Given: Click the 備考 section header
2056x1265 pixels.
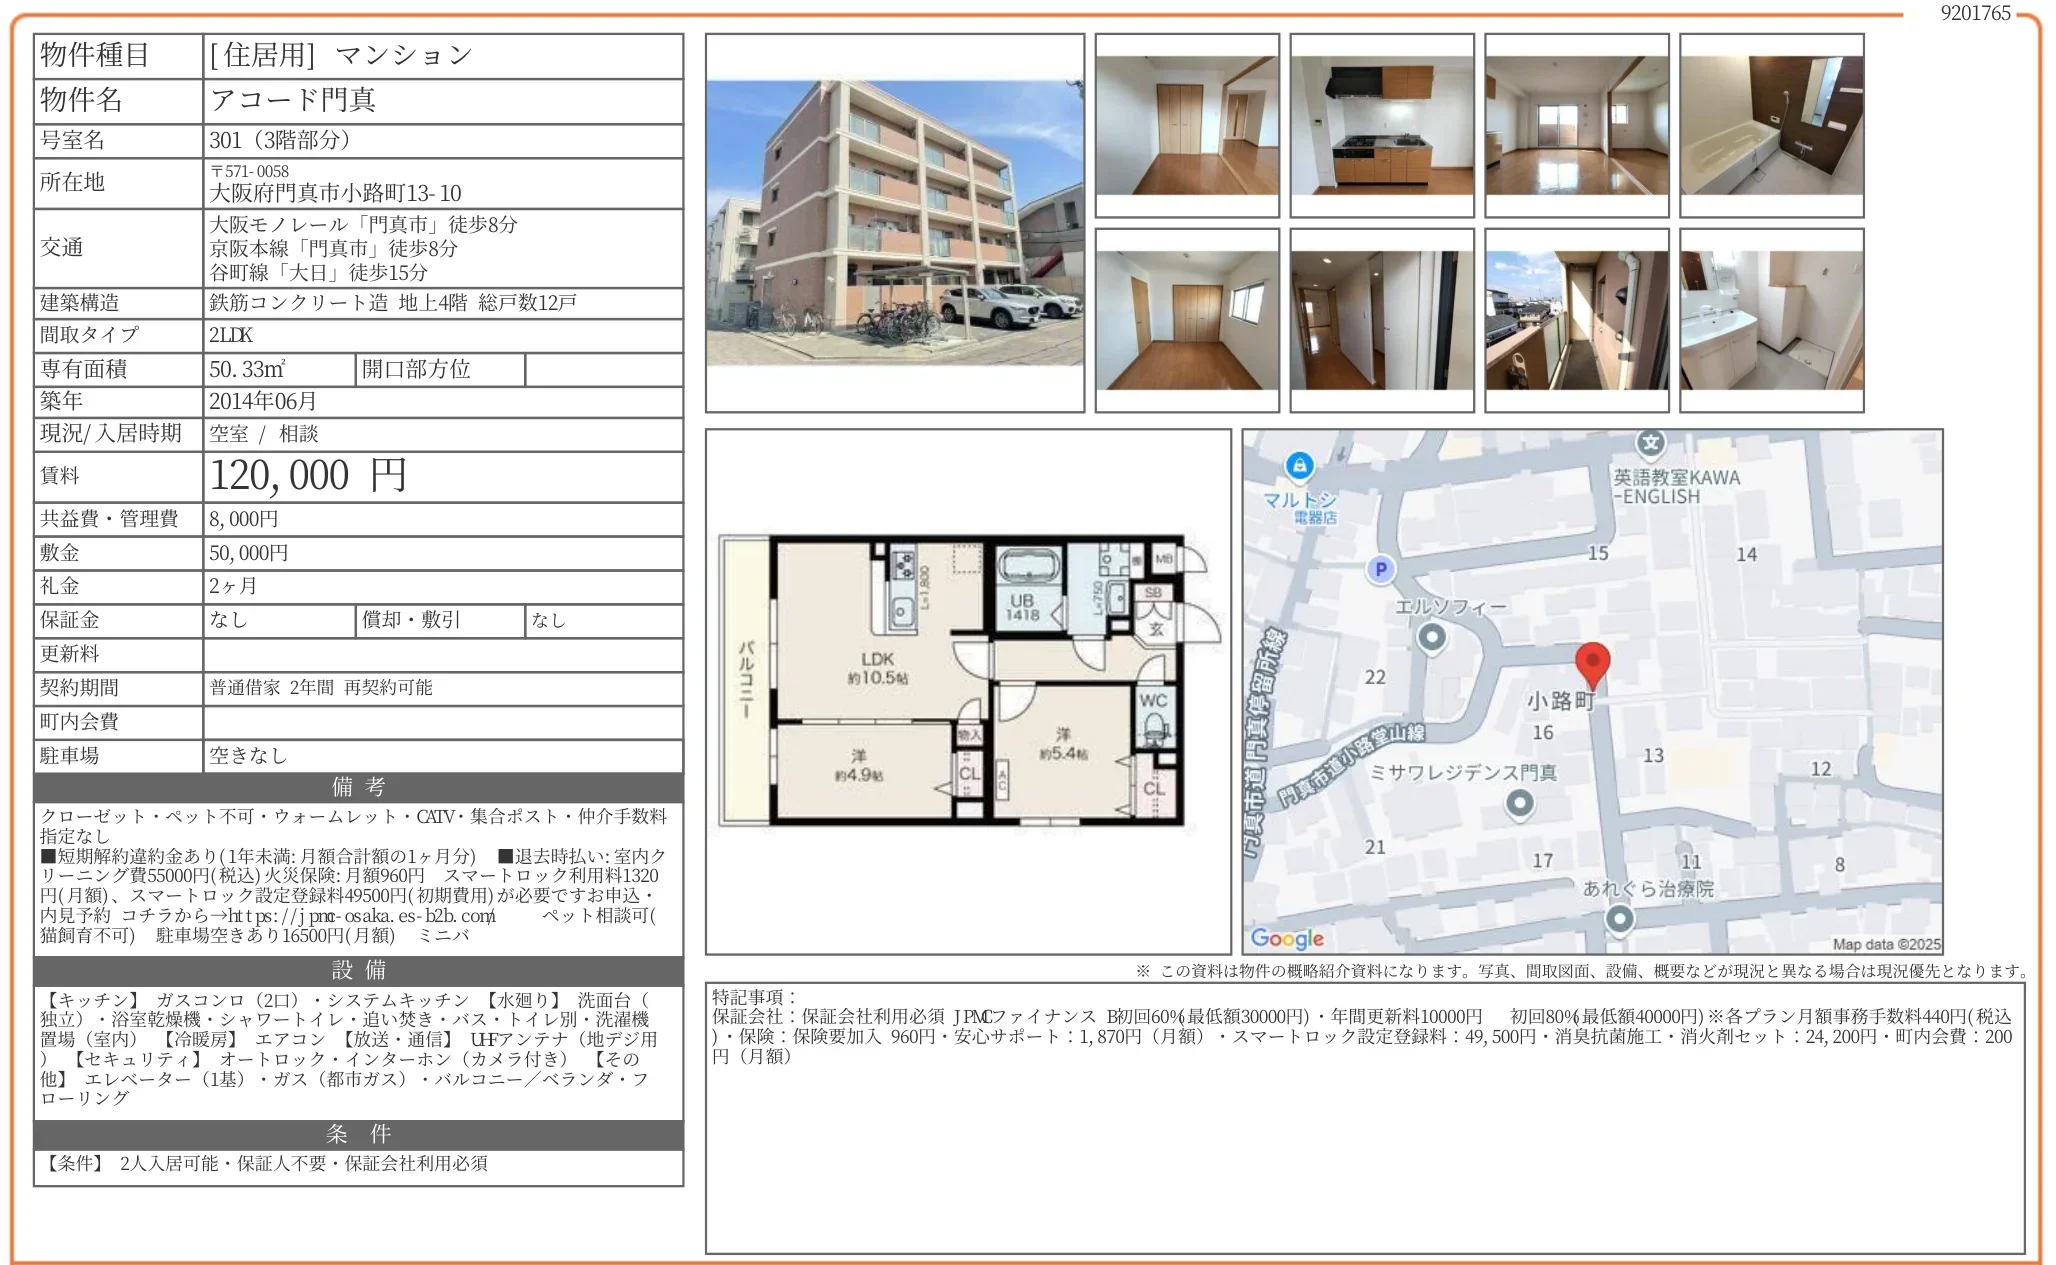Looking at the screenshot, I should tap(358, 787).
